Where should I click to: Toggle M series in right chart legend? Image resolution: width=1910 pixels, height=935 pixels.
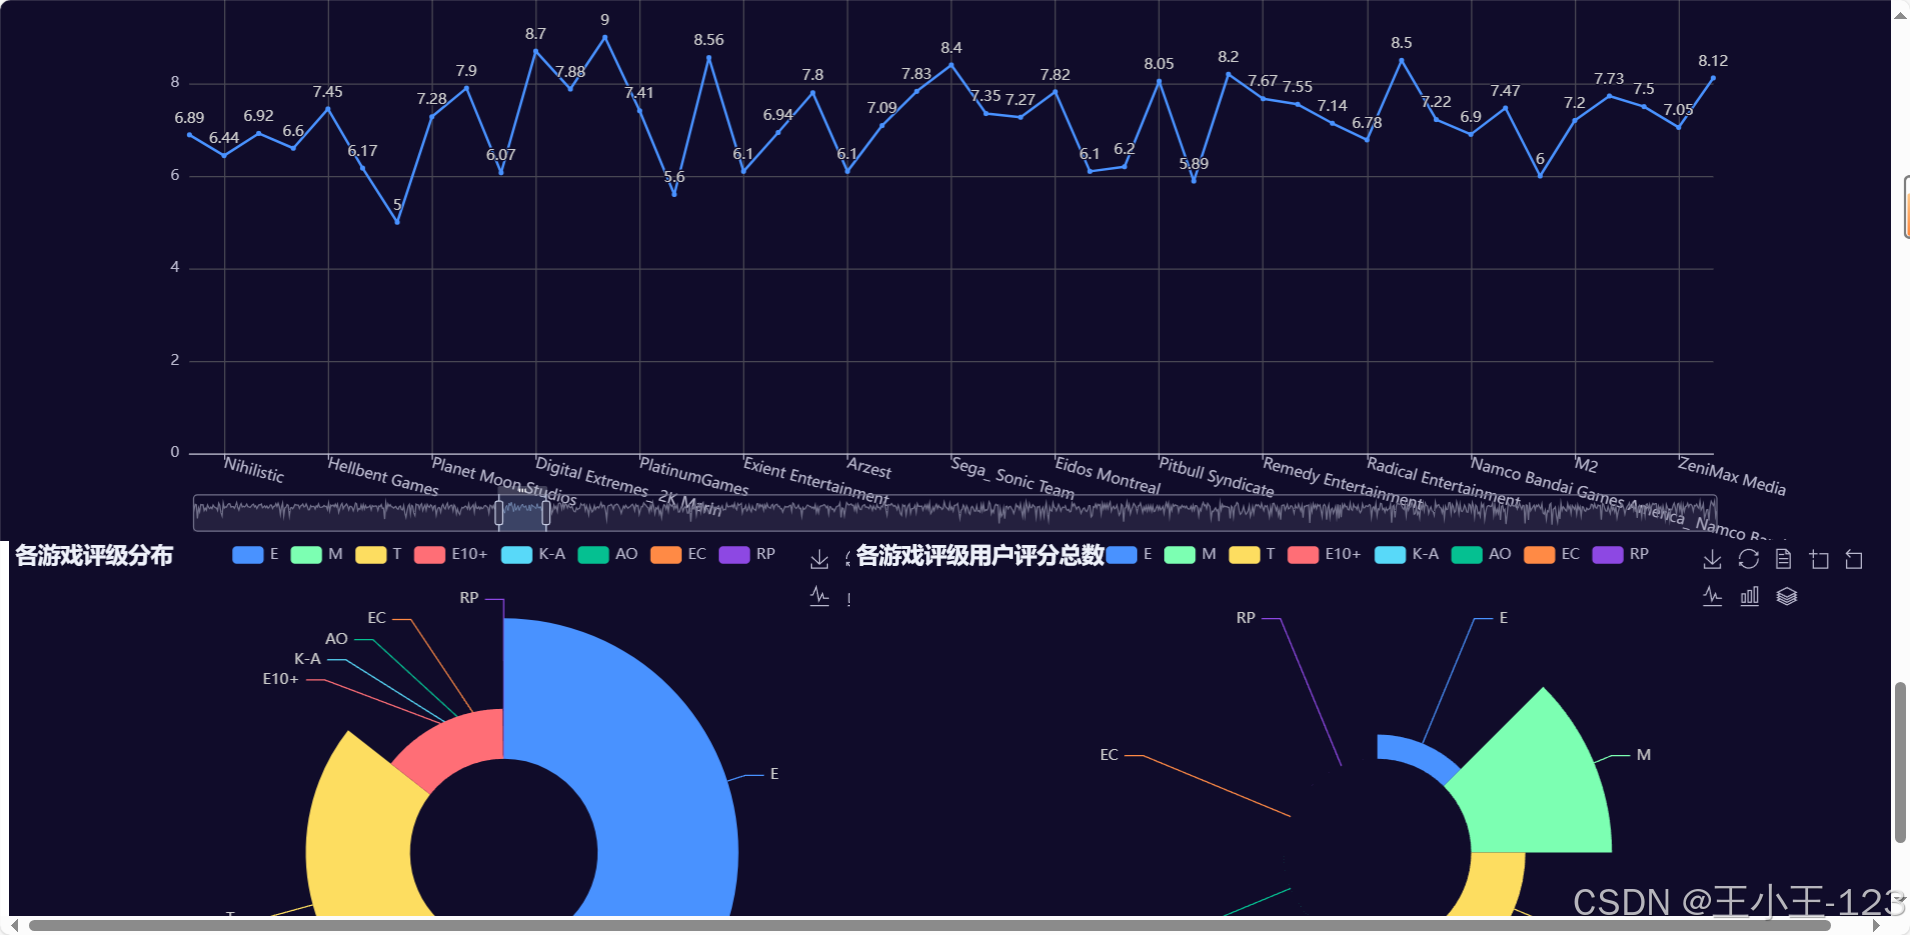1190,554
